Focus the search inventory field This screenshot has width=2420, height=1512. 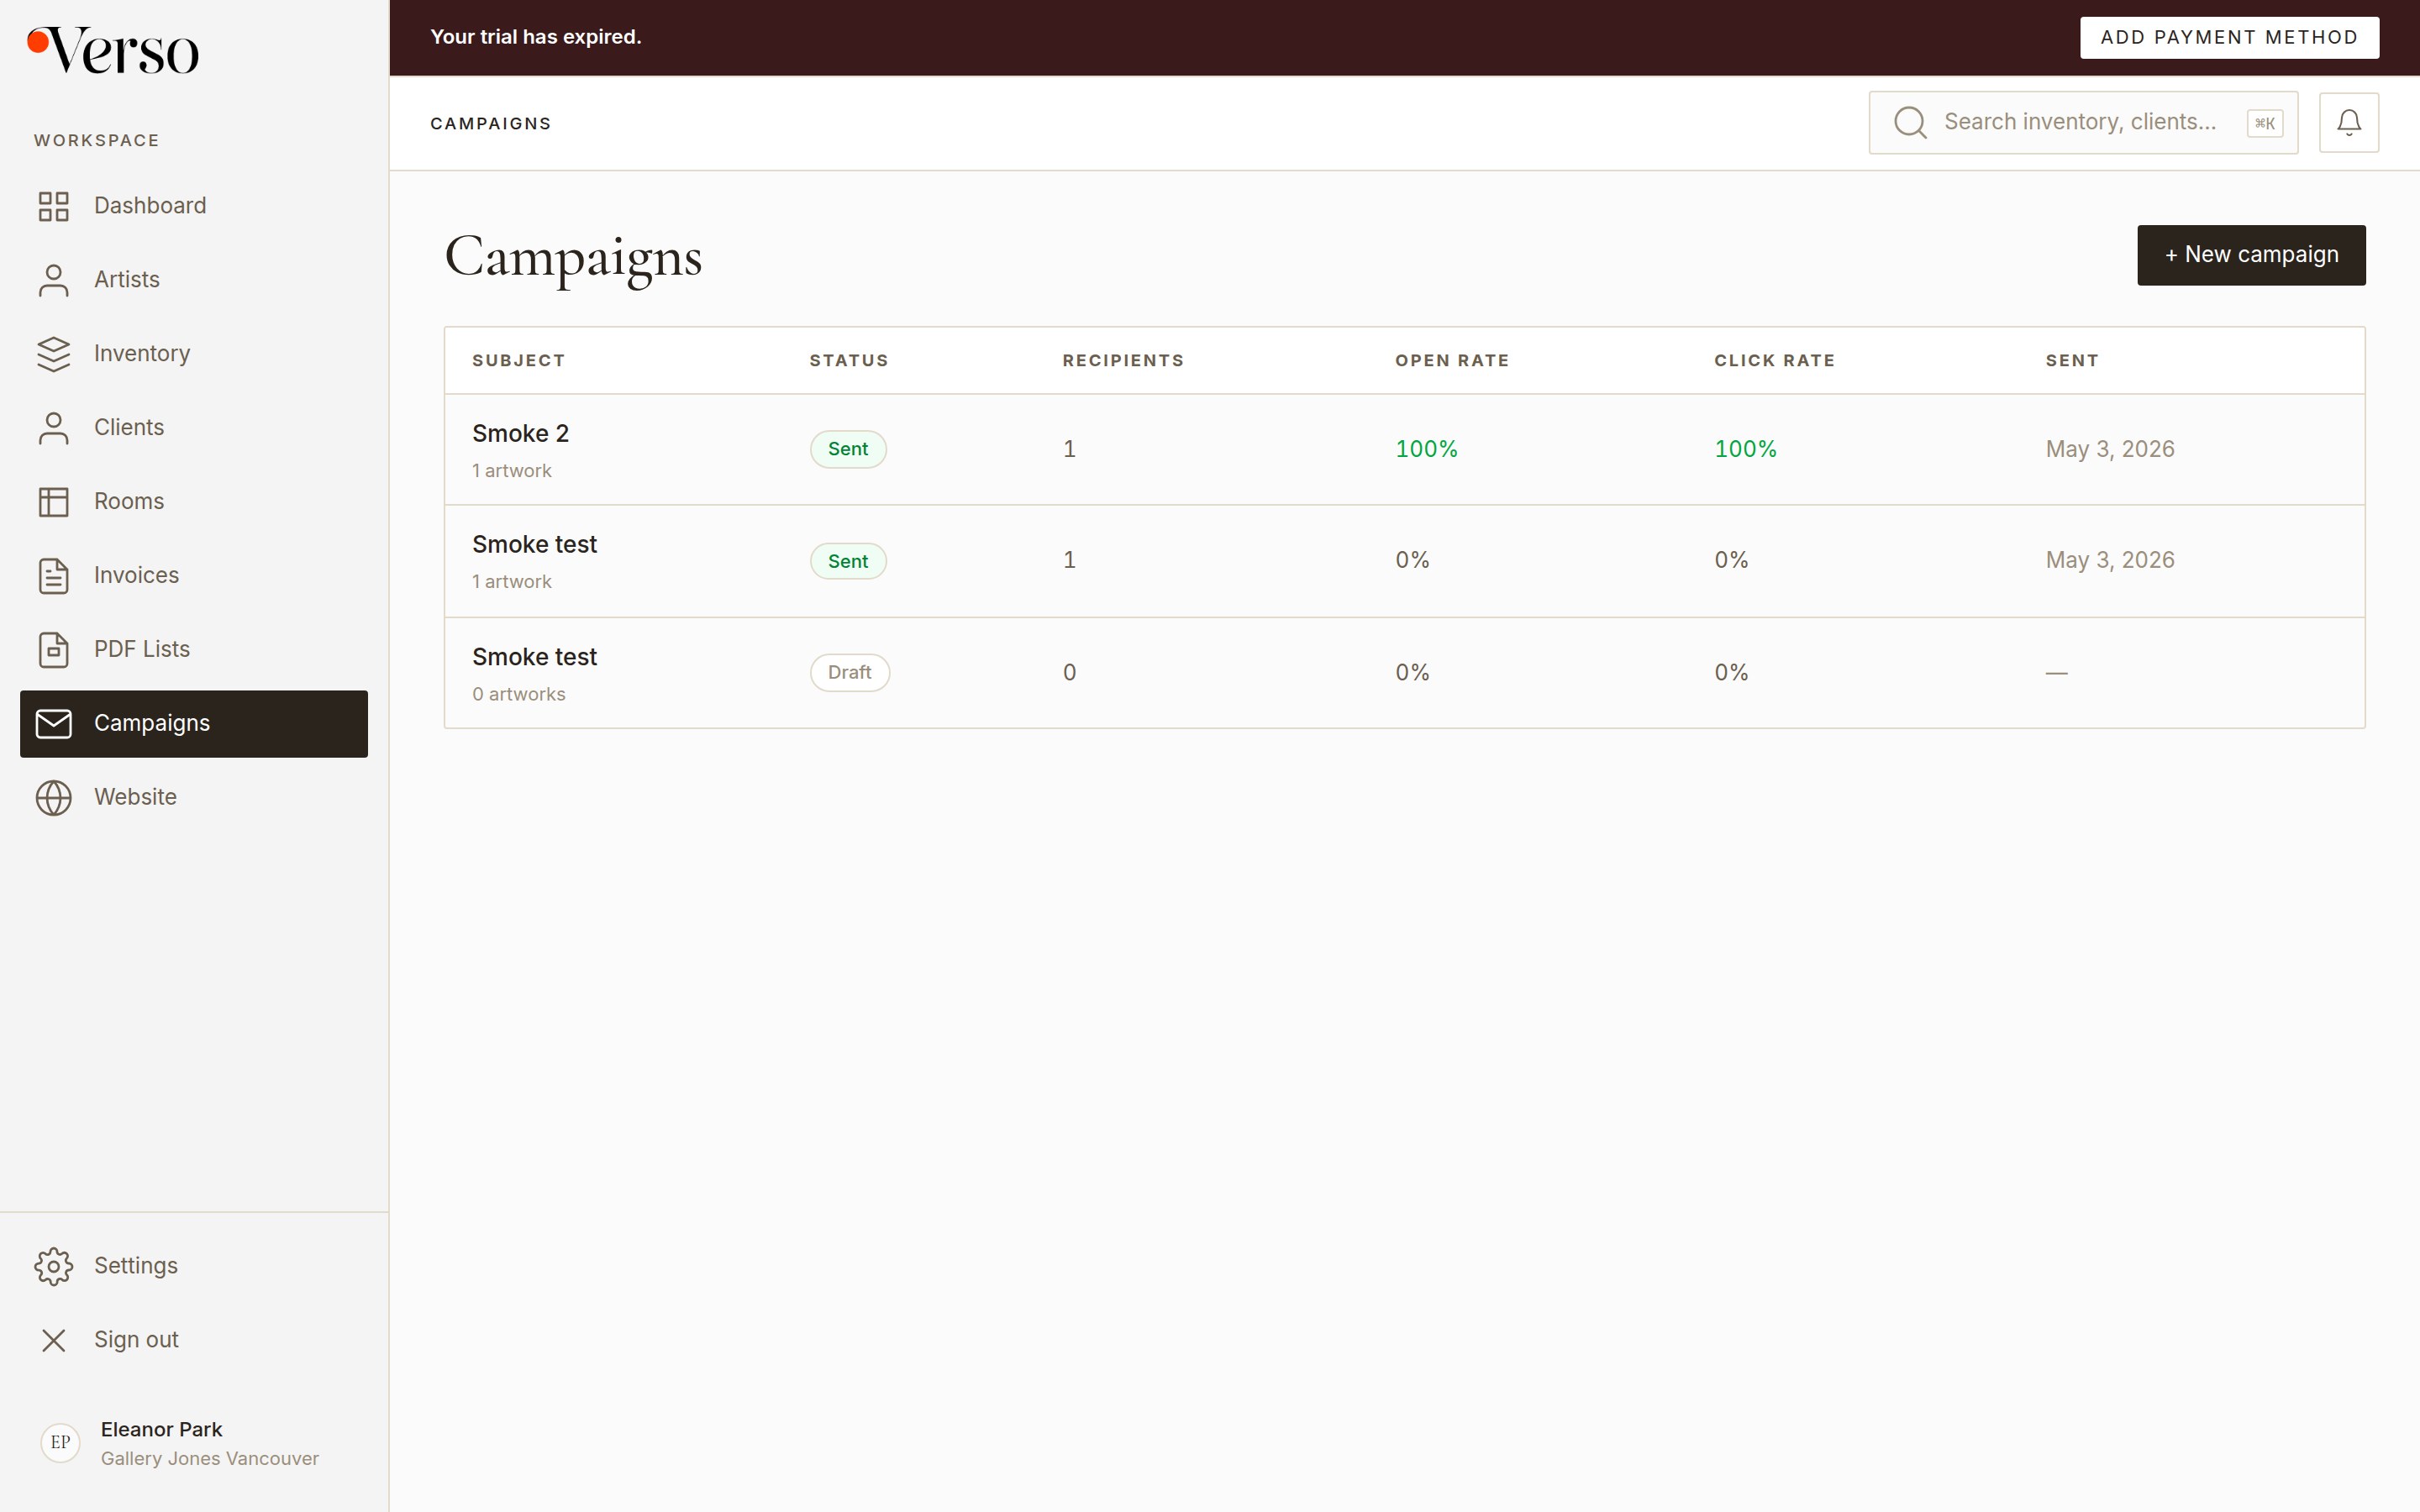2083,122
